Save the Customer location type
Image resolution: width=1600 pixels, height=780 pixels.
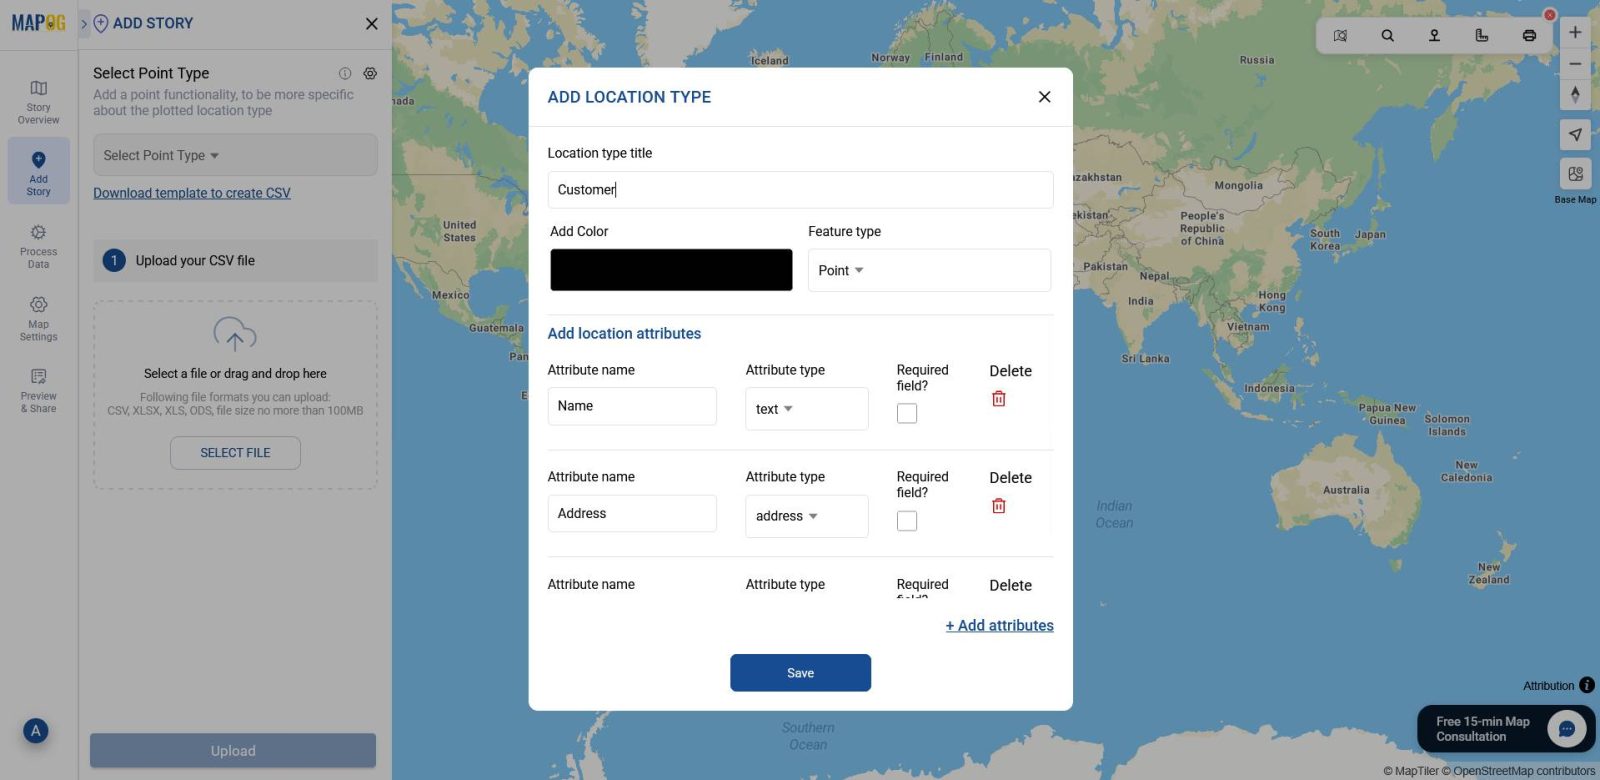click(x=800, y=672)
